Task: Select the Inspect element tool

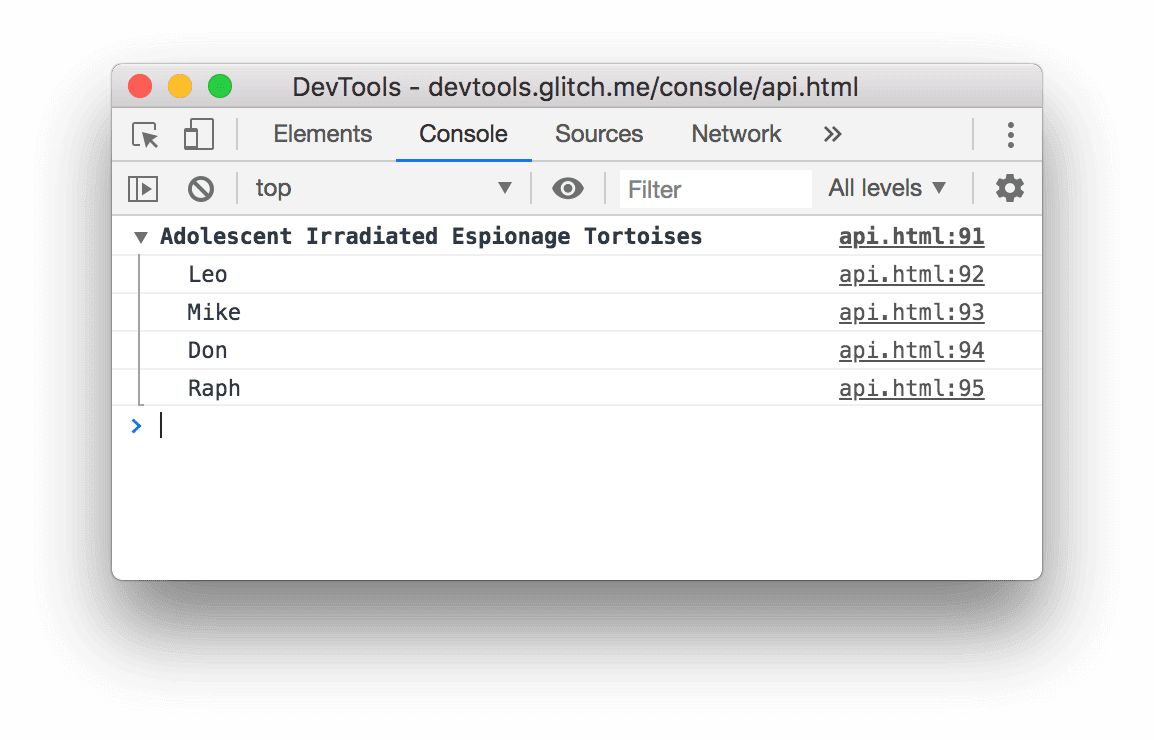Action: (x=144, y=134)
